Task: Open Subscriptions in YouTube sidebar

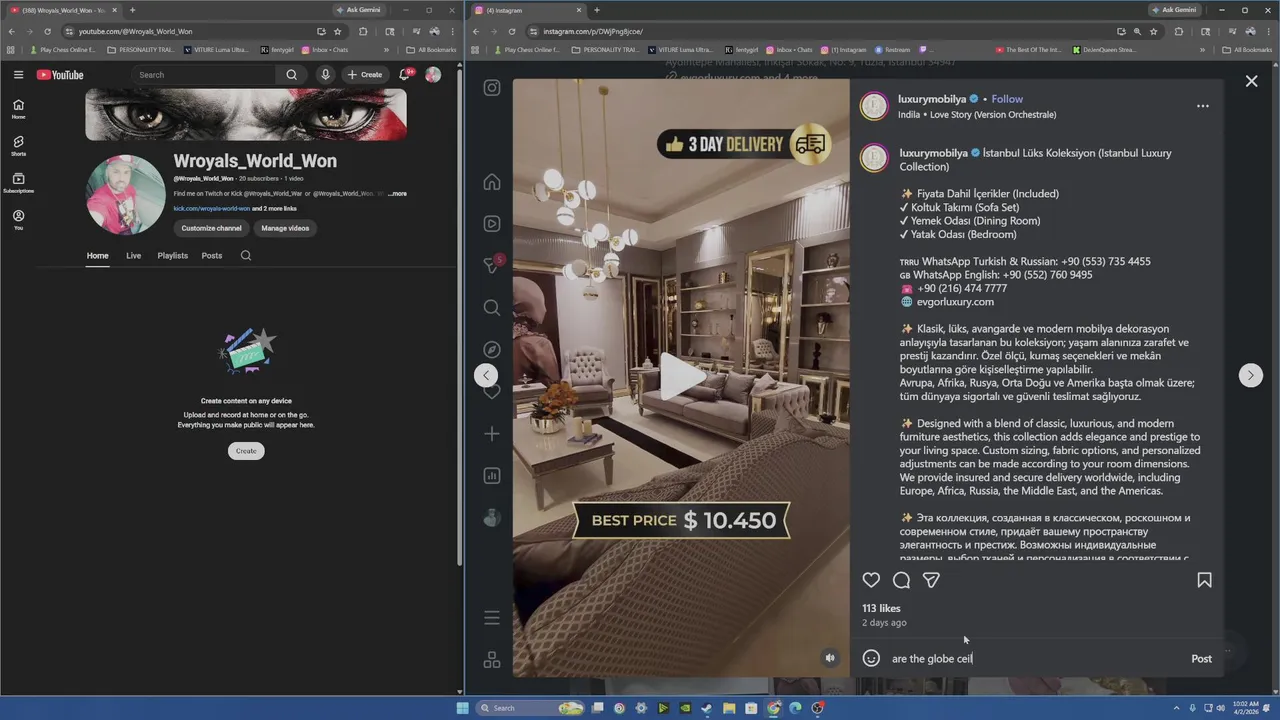Action: point(18,183)
